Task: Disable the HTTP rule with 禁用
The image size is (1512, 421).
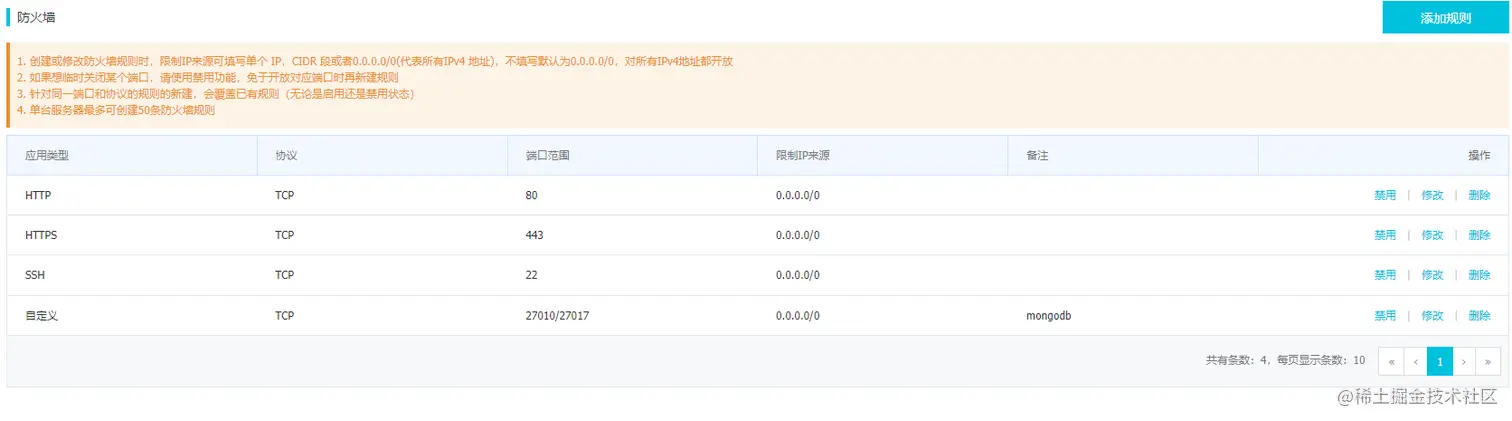Action: [1384, 195]
